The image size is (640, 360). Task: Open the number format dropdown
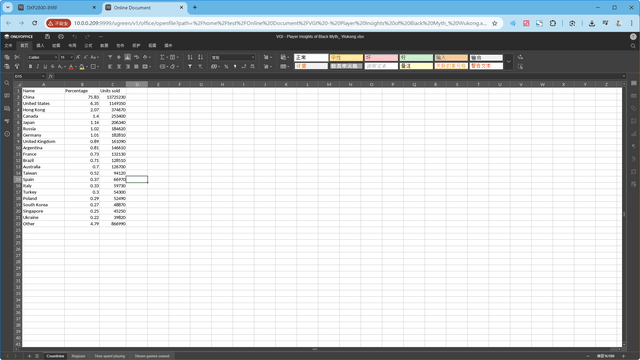[x=233, y=58]
